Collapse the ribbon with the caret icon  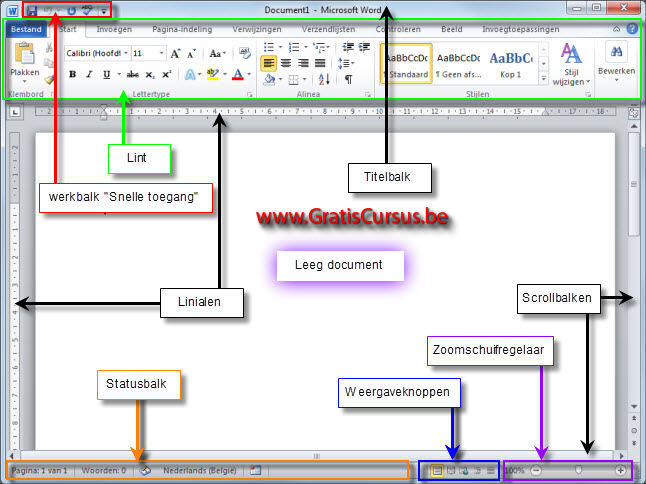pos(616,29)
